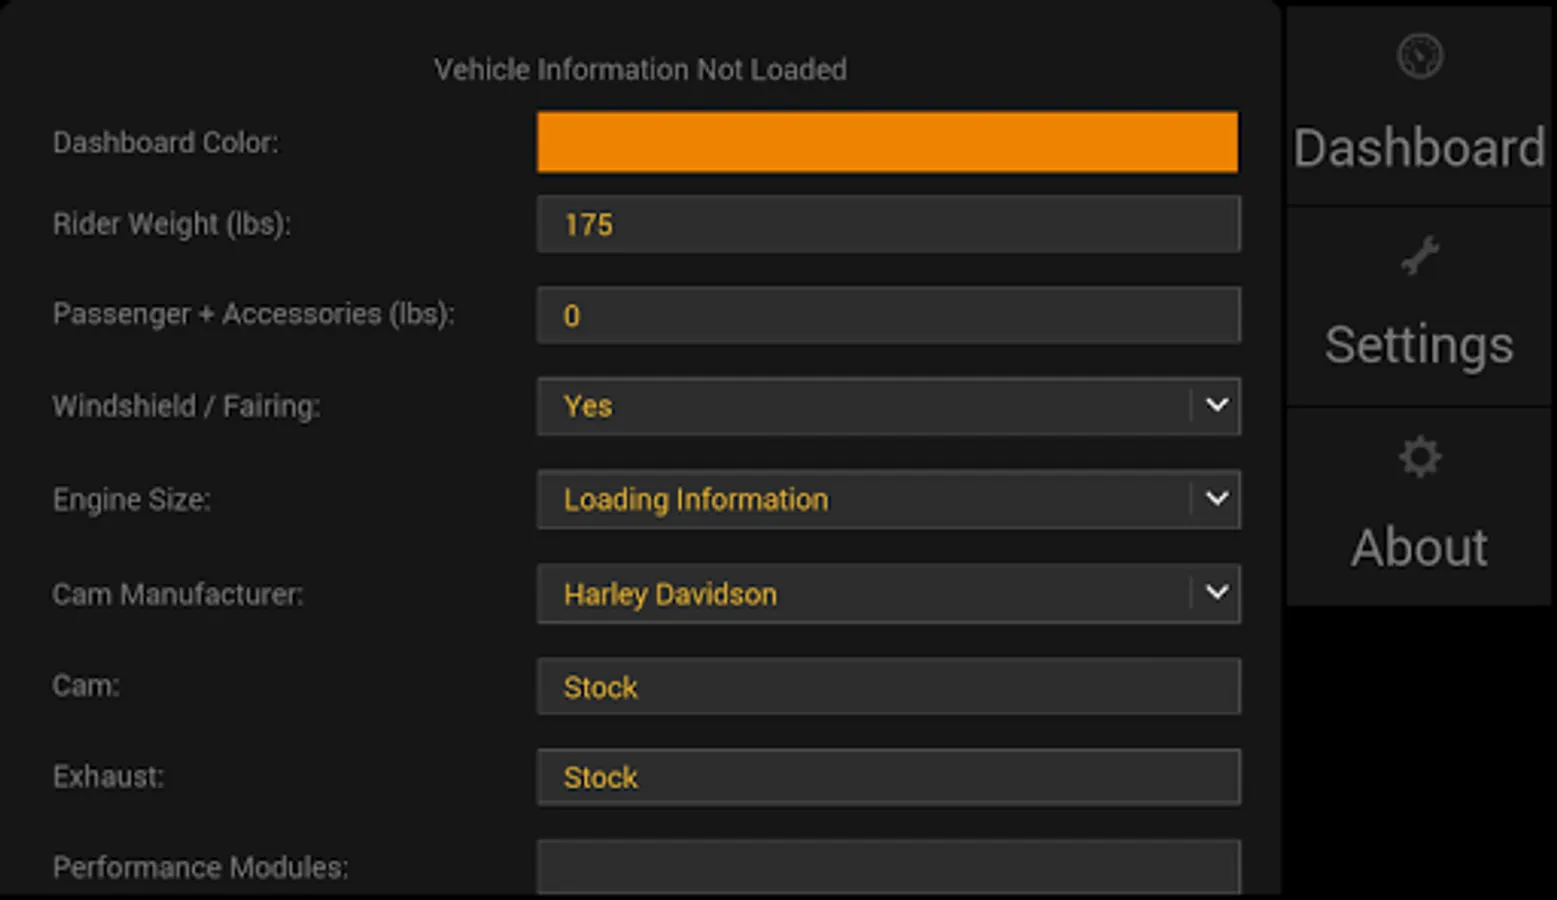Click the Rider Weight input field
The image size is (1557, 900).
(887, 224)
